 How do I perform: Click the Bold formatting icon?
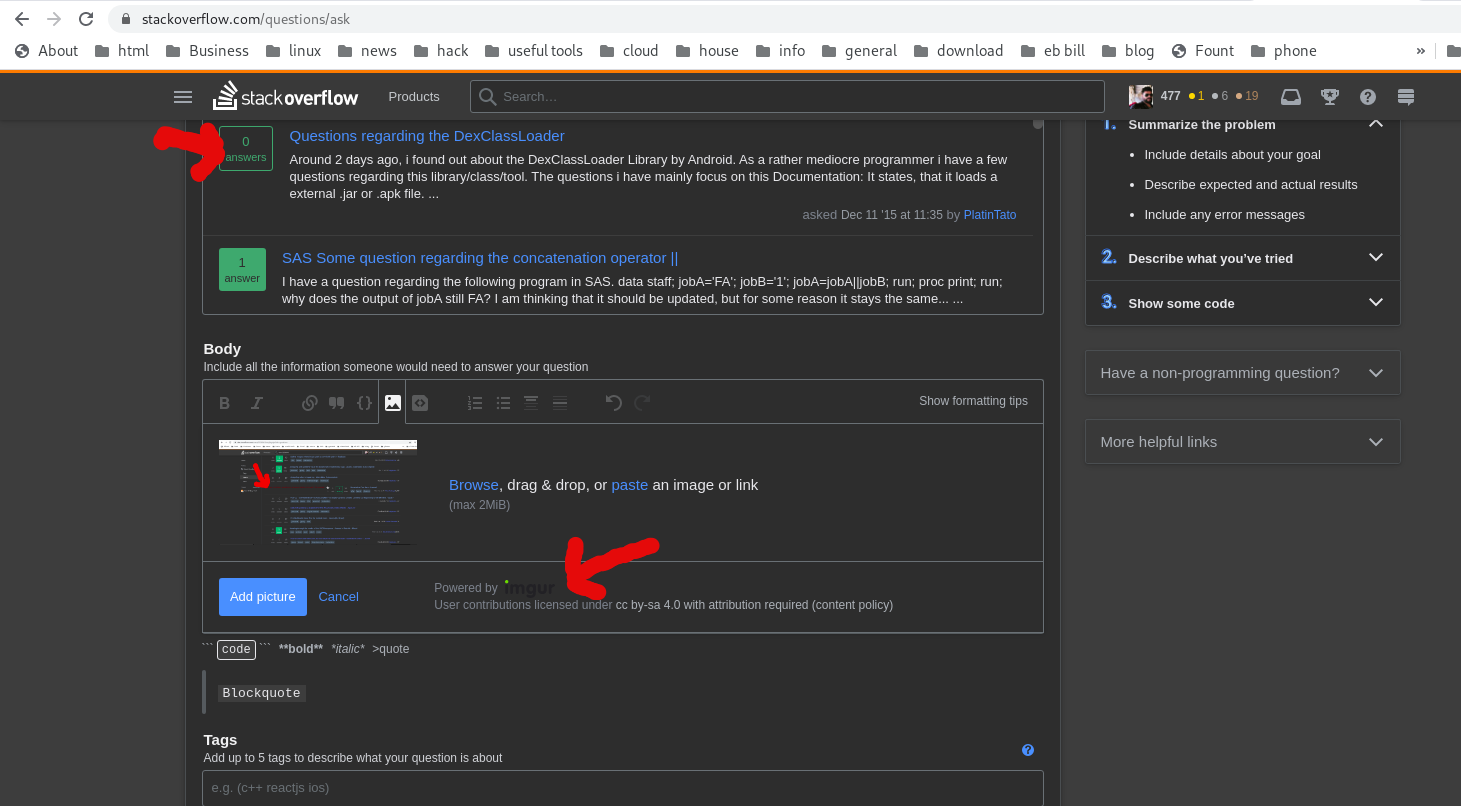click(x=225, y=402)
